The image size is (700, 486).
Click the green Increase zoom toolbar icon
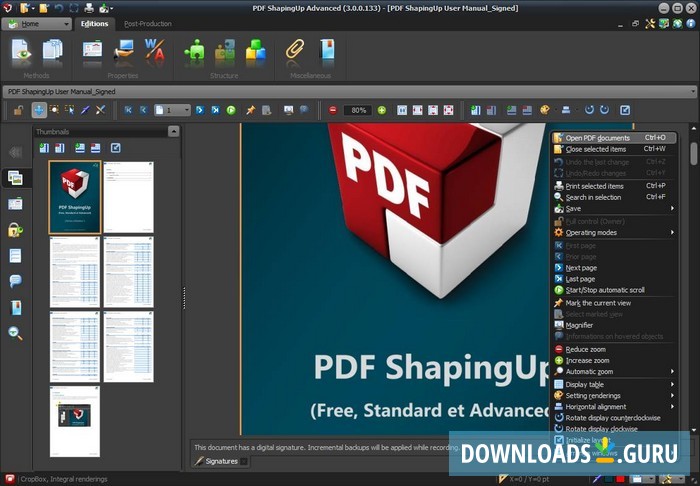coord(382,110)
